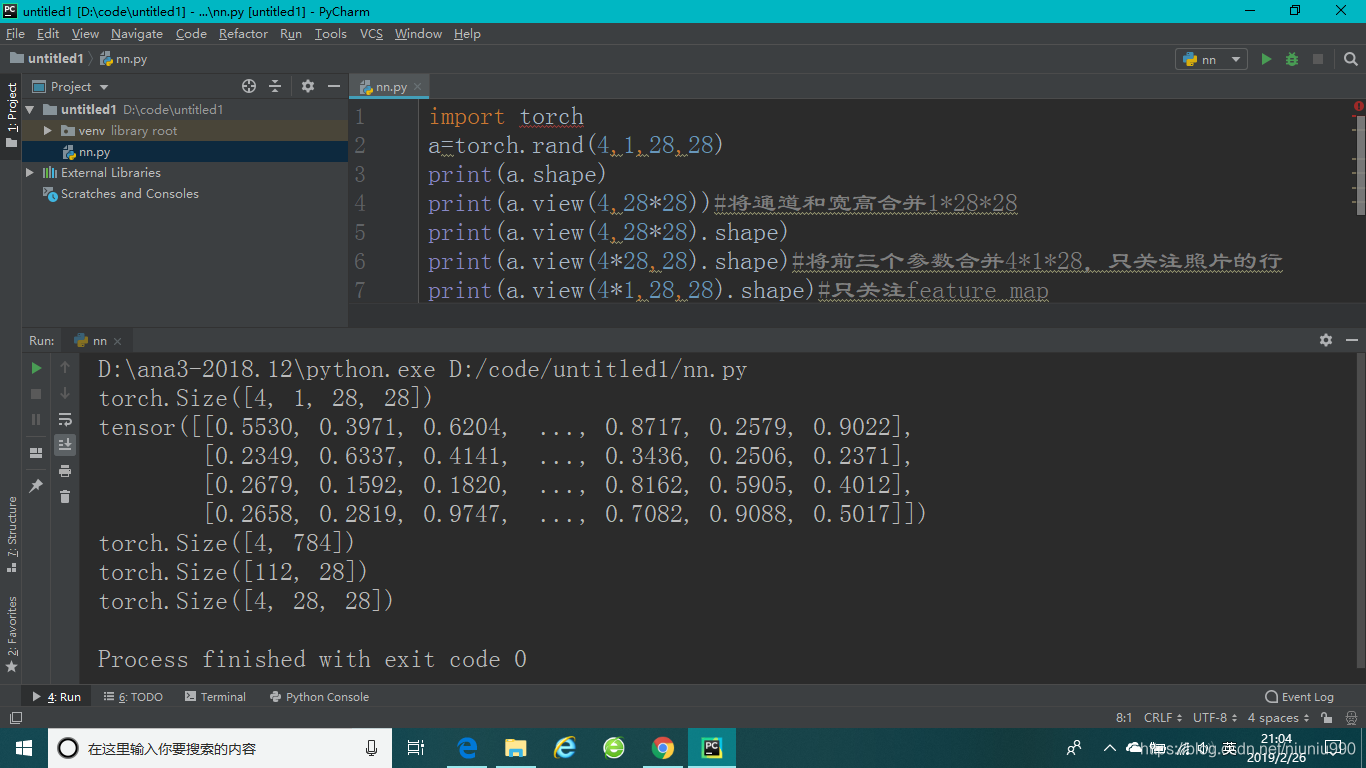This screenshot has height=768, width=1366.
Task: Click the Print icon in the Run panel
Action: point(65,471)
